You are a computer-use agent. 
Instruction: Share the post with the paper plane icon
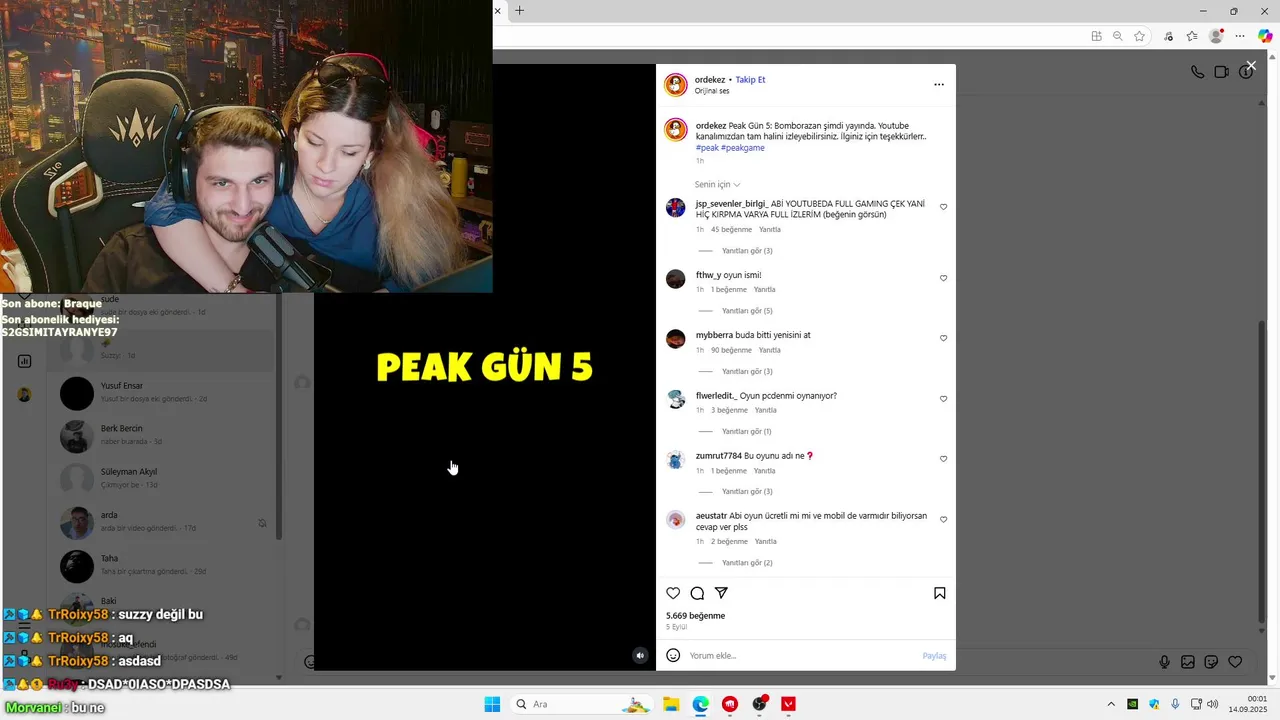click(721, 593)
